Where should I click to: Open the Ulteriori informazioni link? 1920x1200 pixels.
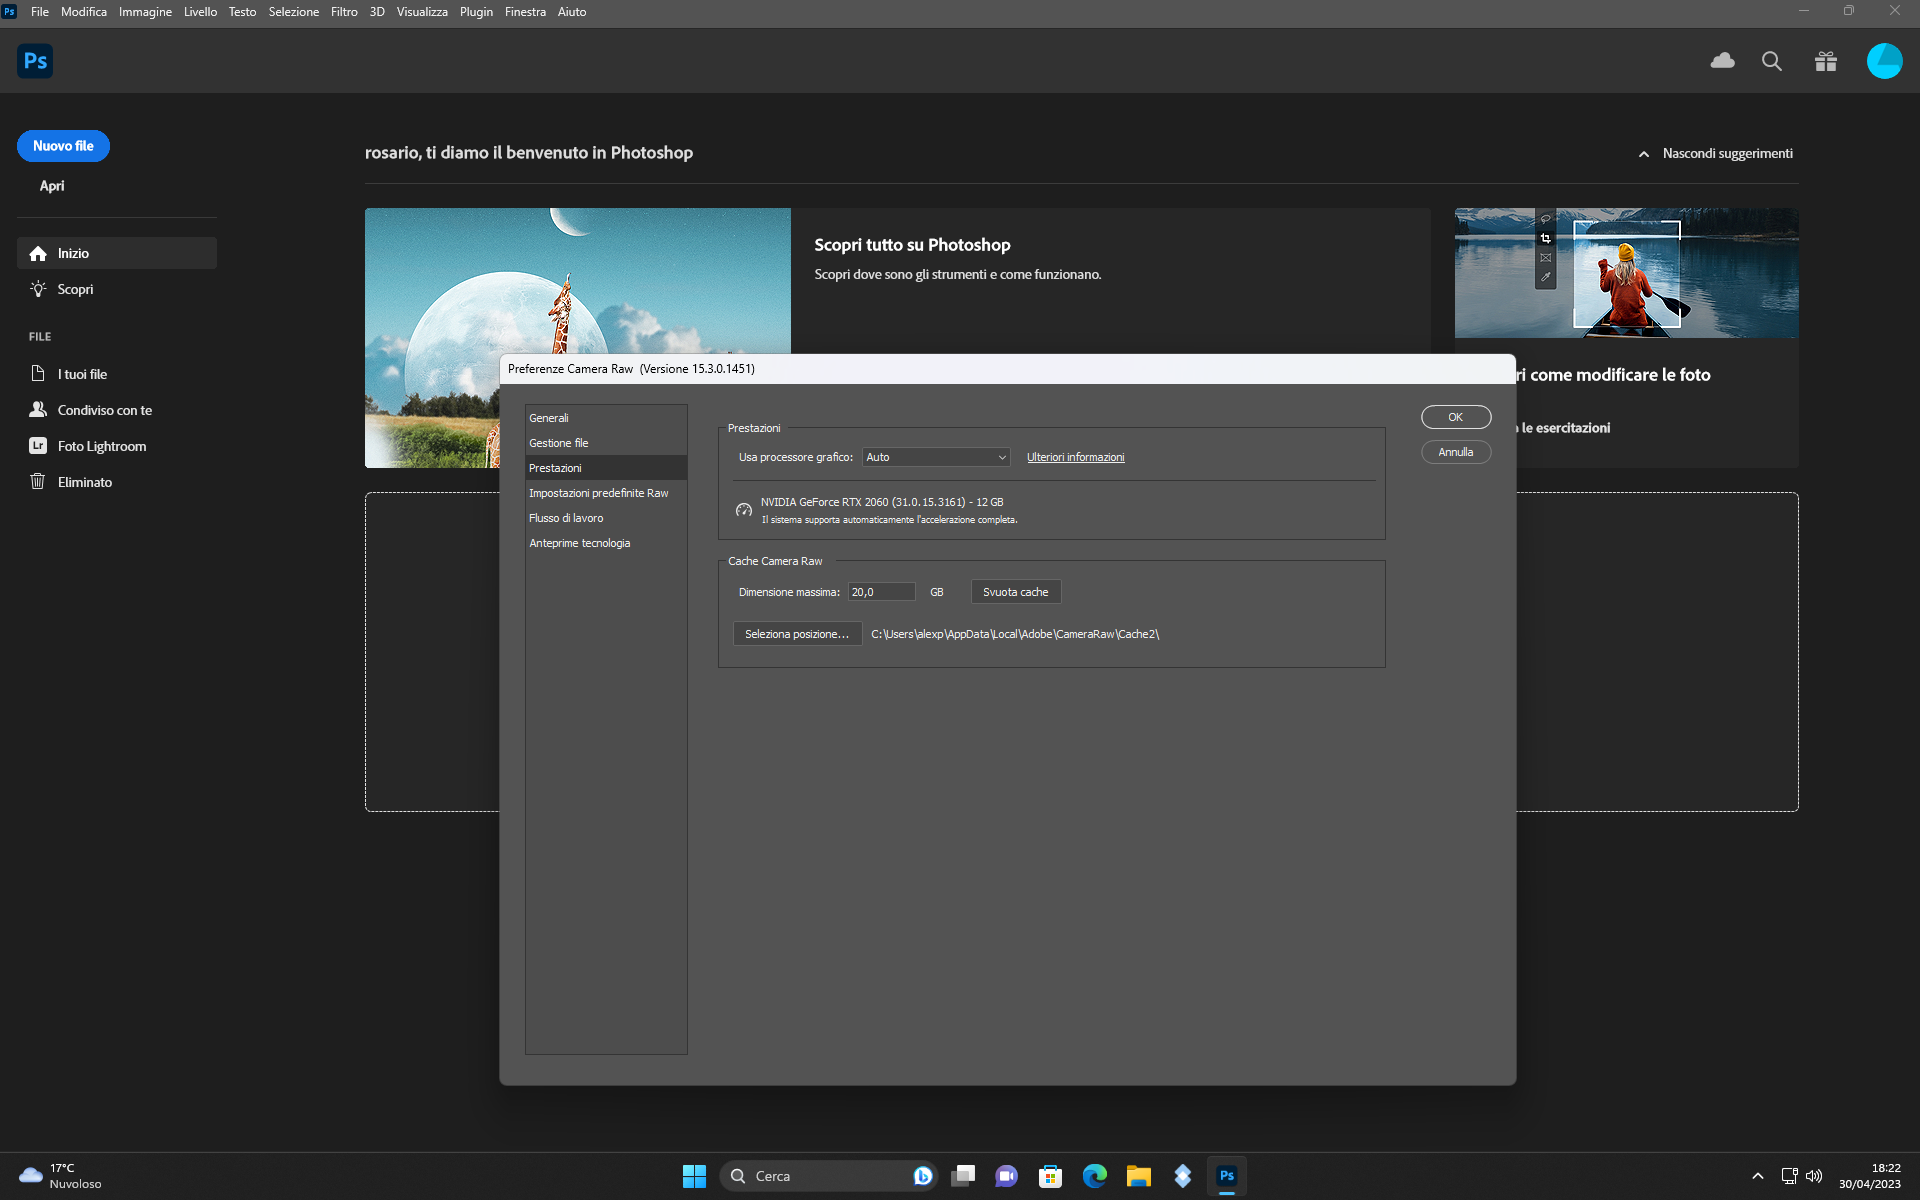click(1075, 457)
